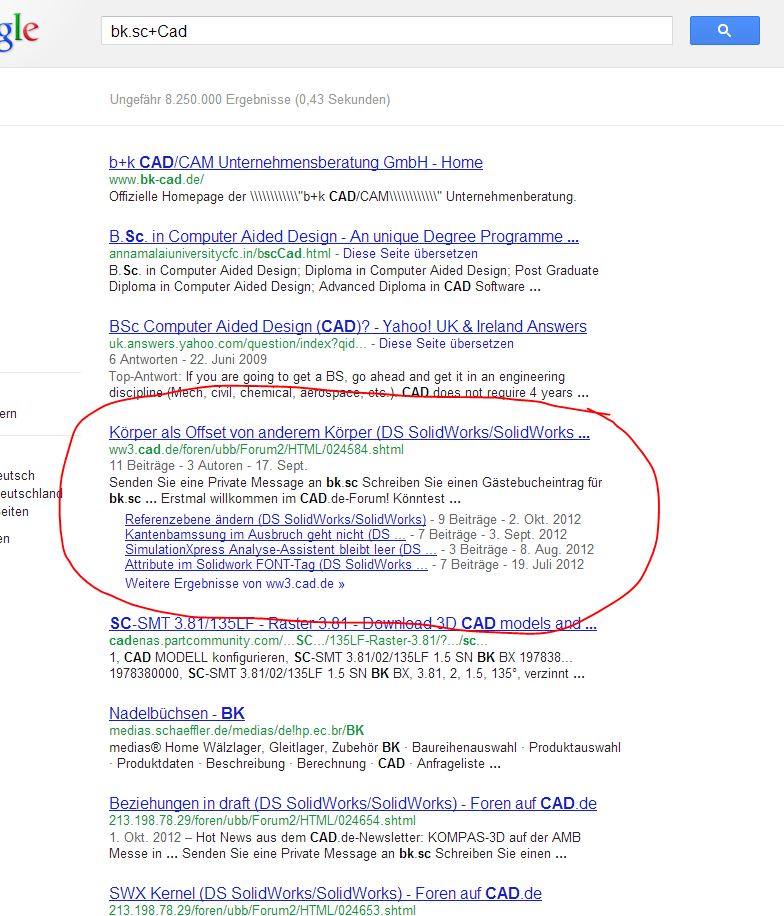Click Weitere Ergebnisse von ww3.cad.de
784x916 pixels.
click(x=235, y=584)
